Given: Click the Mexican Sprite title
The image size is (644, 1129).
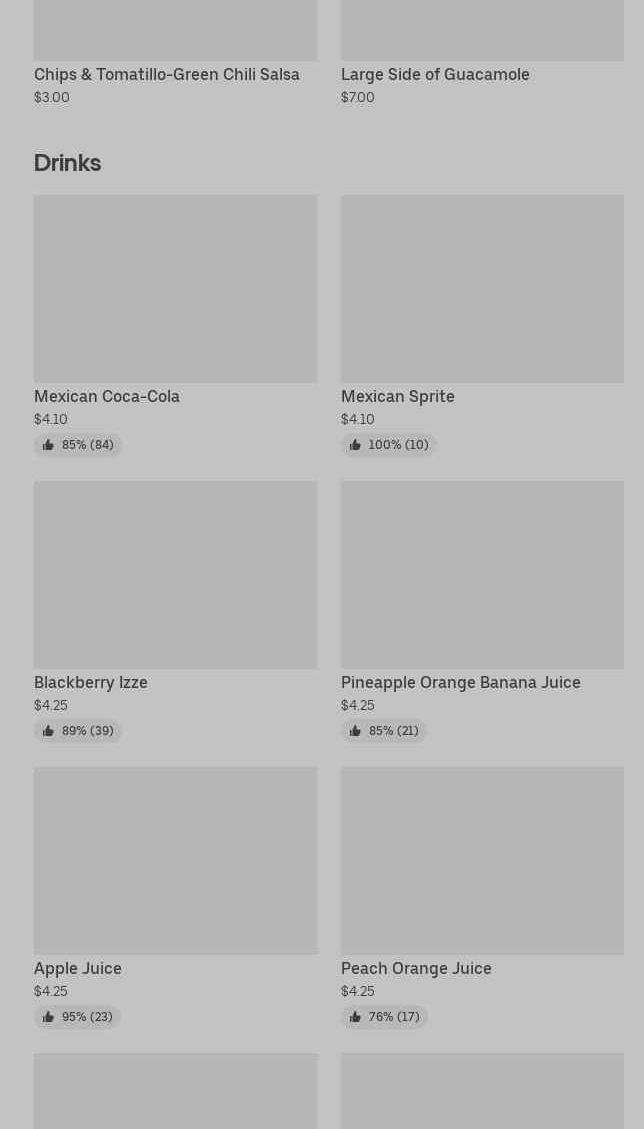Looking at the screenshot, I should coord(397,396).
